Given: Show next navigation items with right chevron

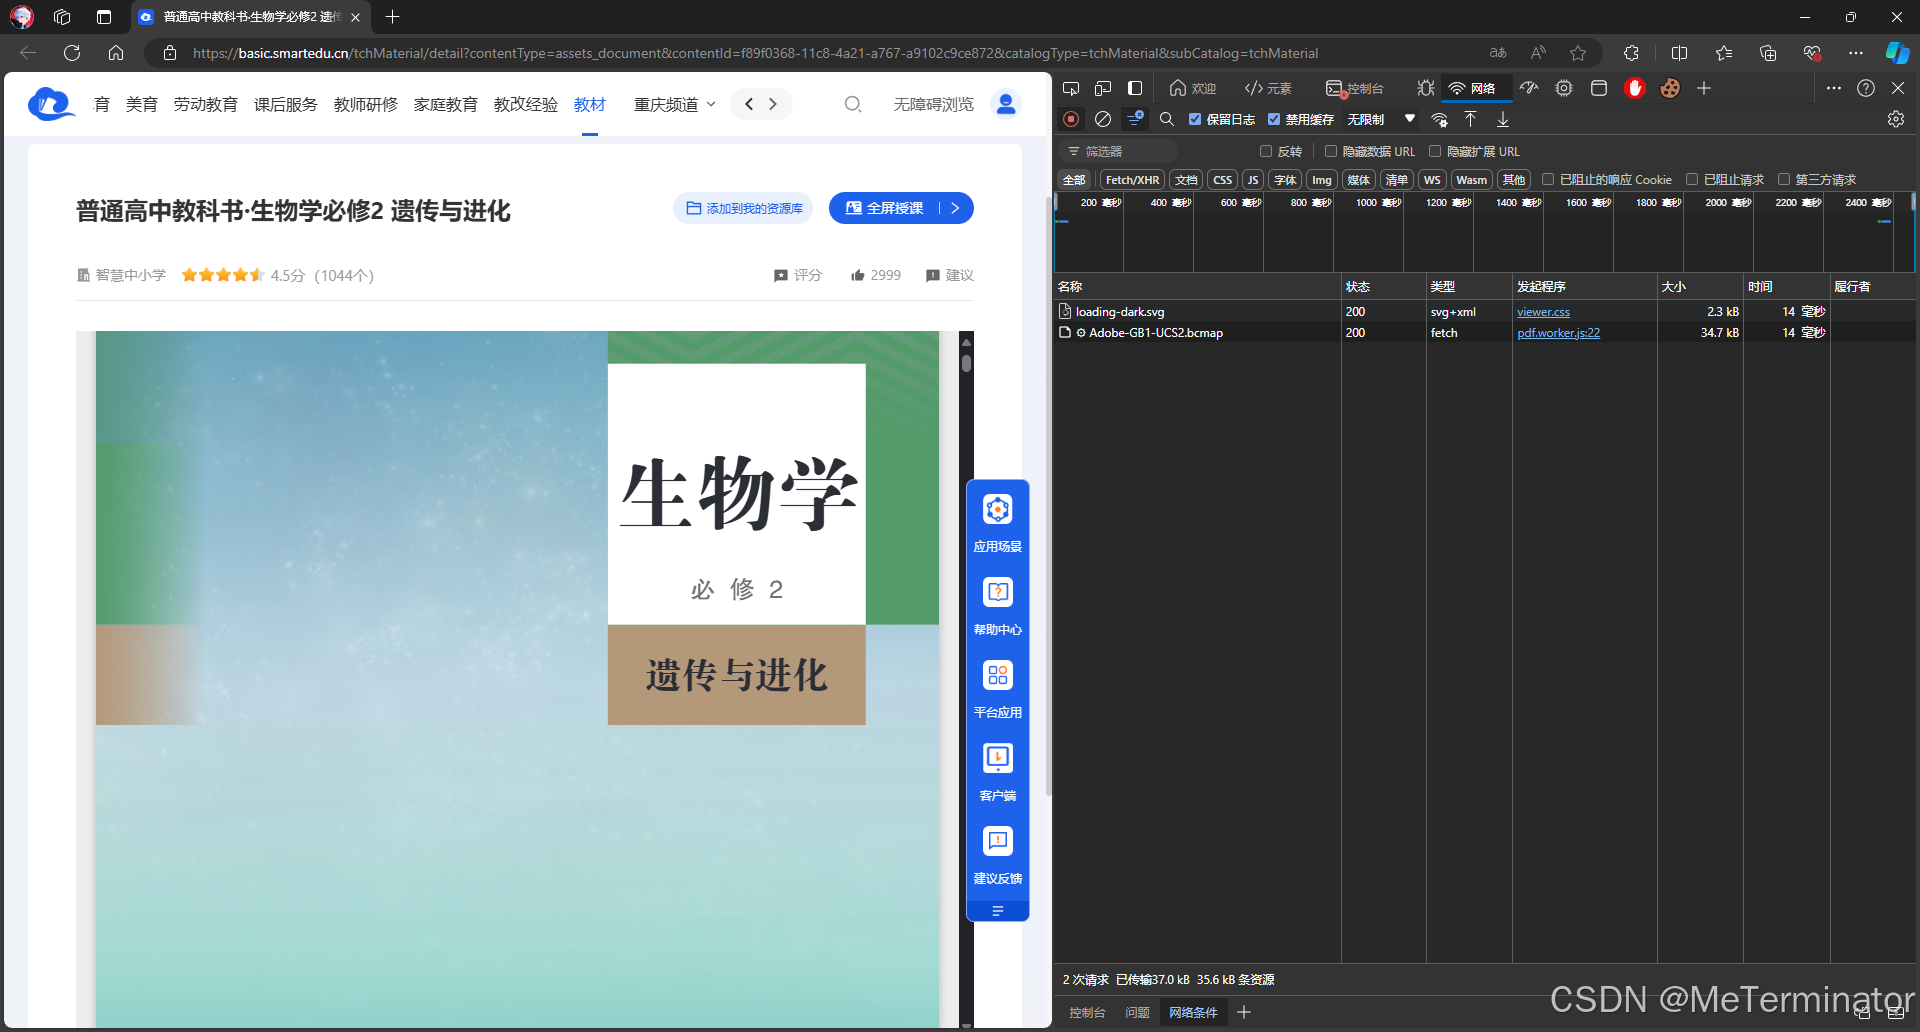Looking at the screenshot, I should [x=773, y=104].
